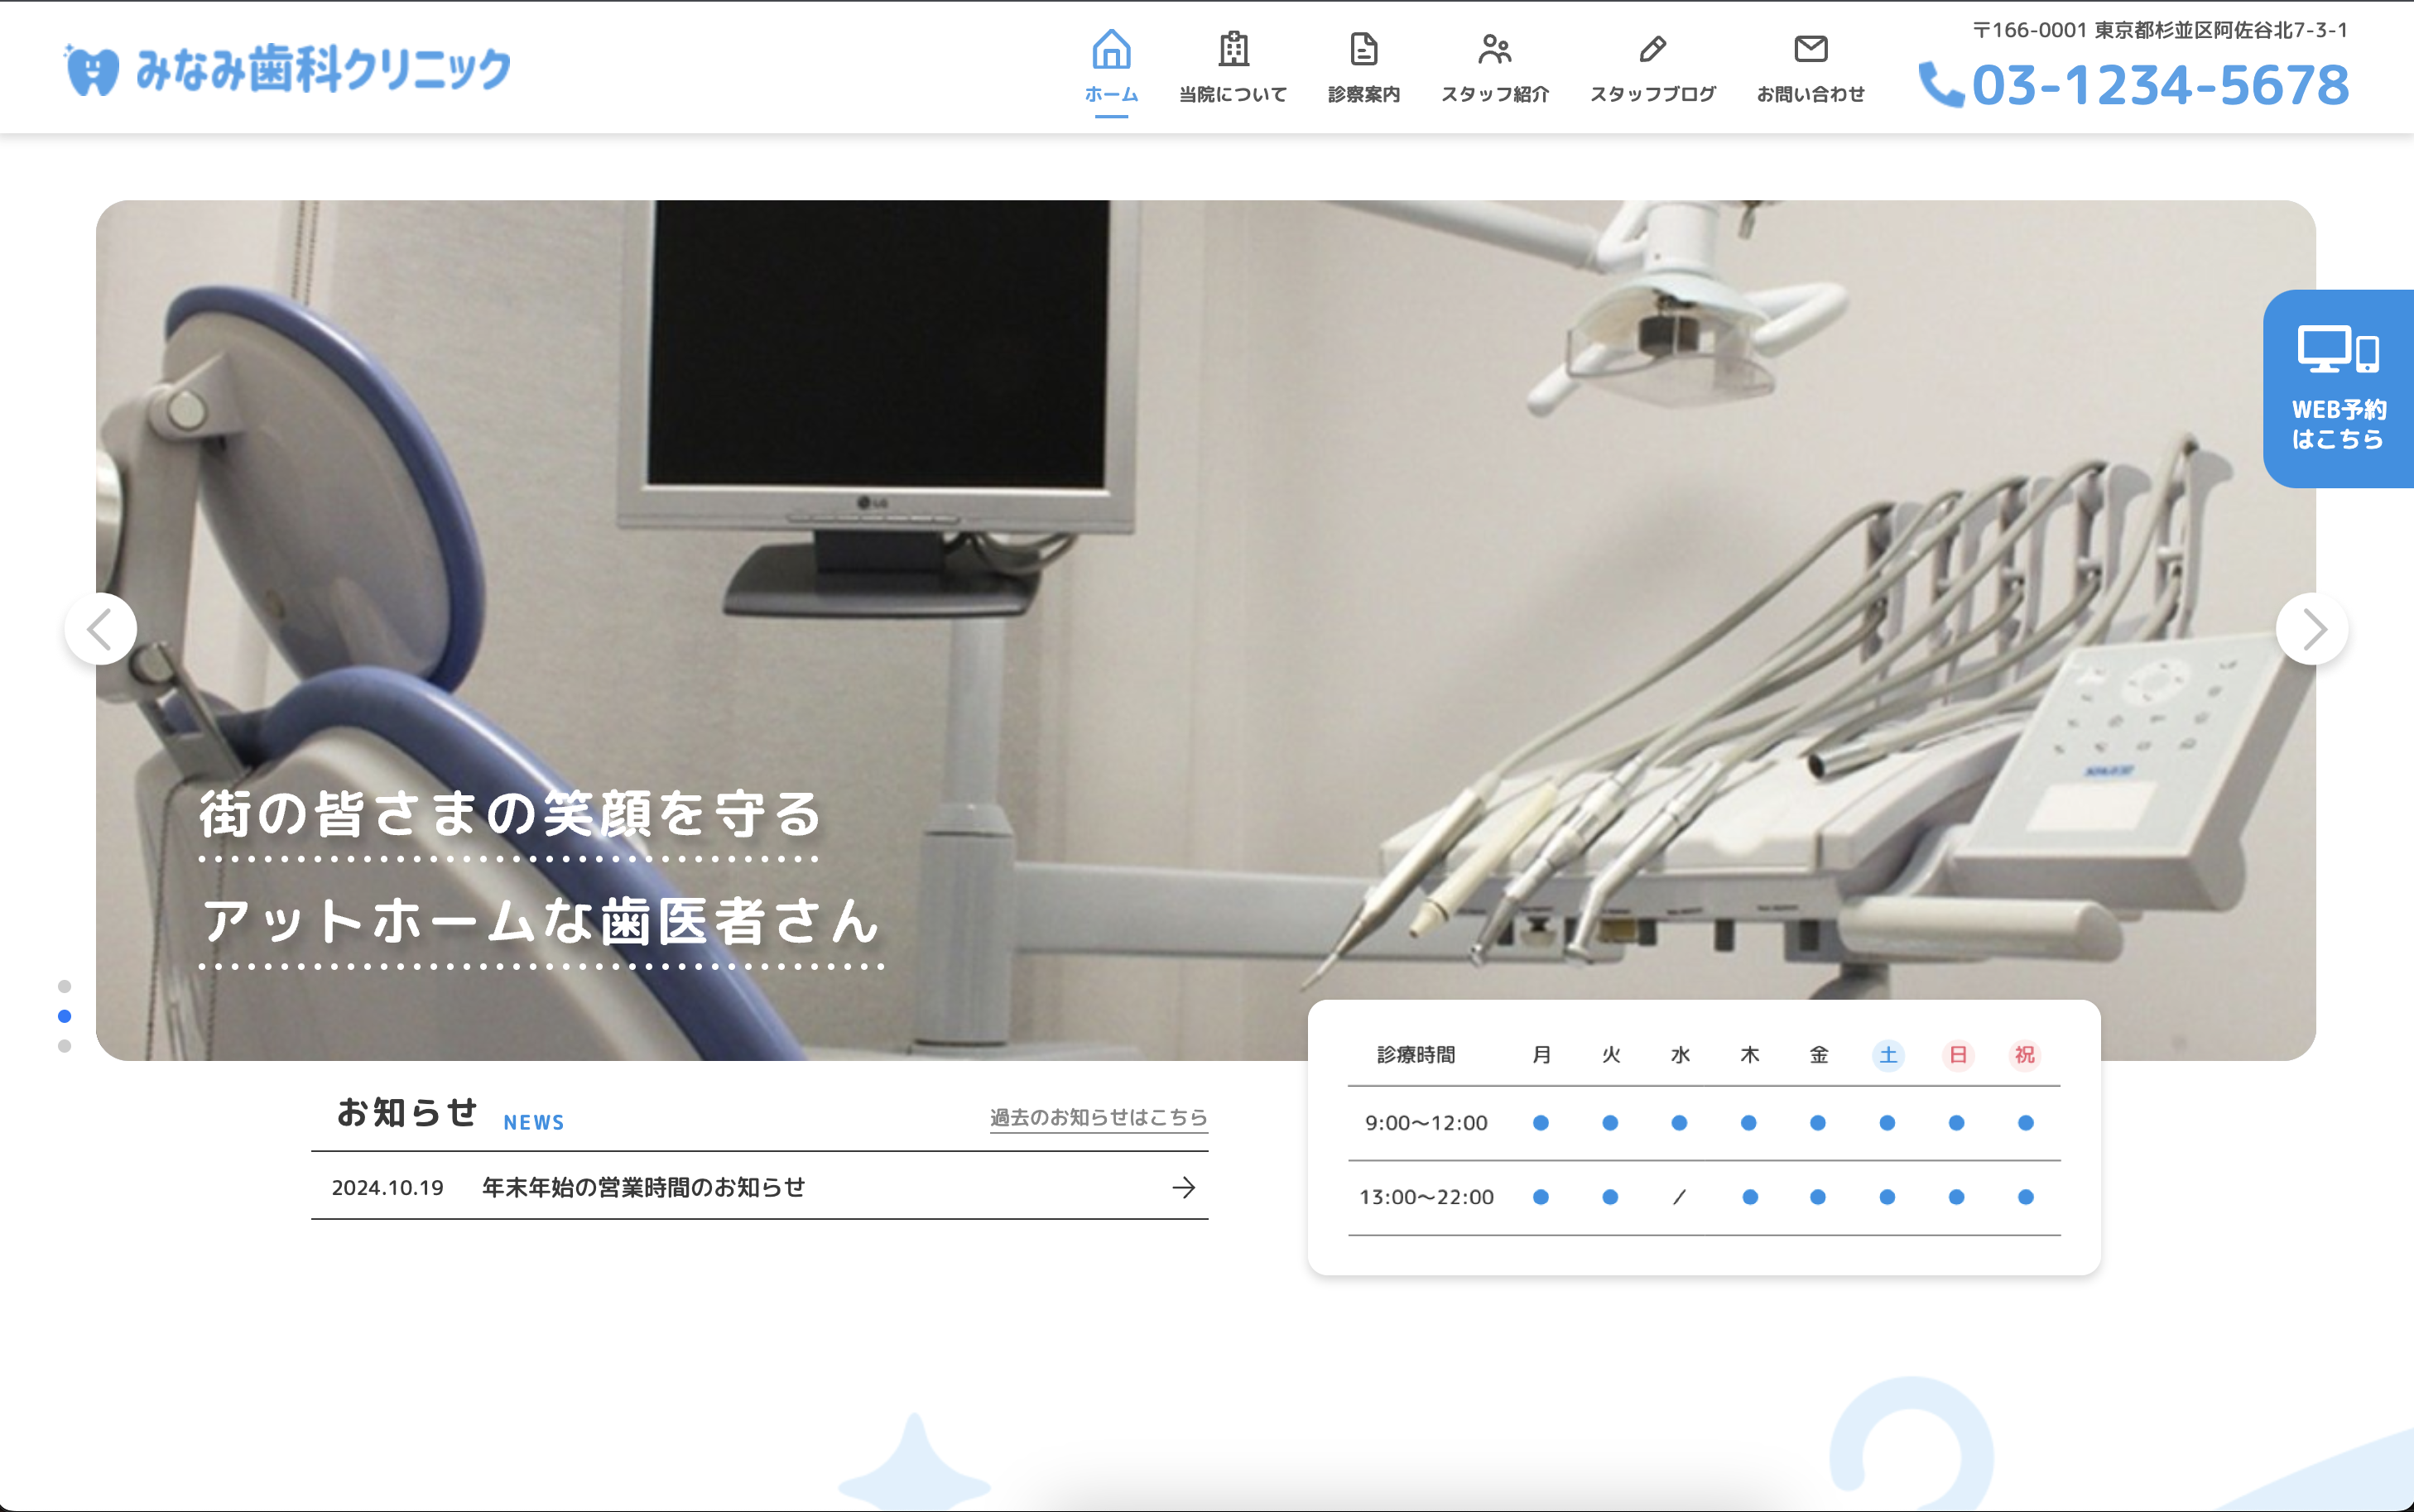Open the スタッフブログ menu item
This screenshot has height=1512, width=2414.
(x=1653, y=94)
